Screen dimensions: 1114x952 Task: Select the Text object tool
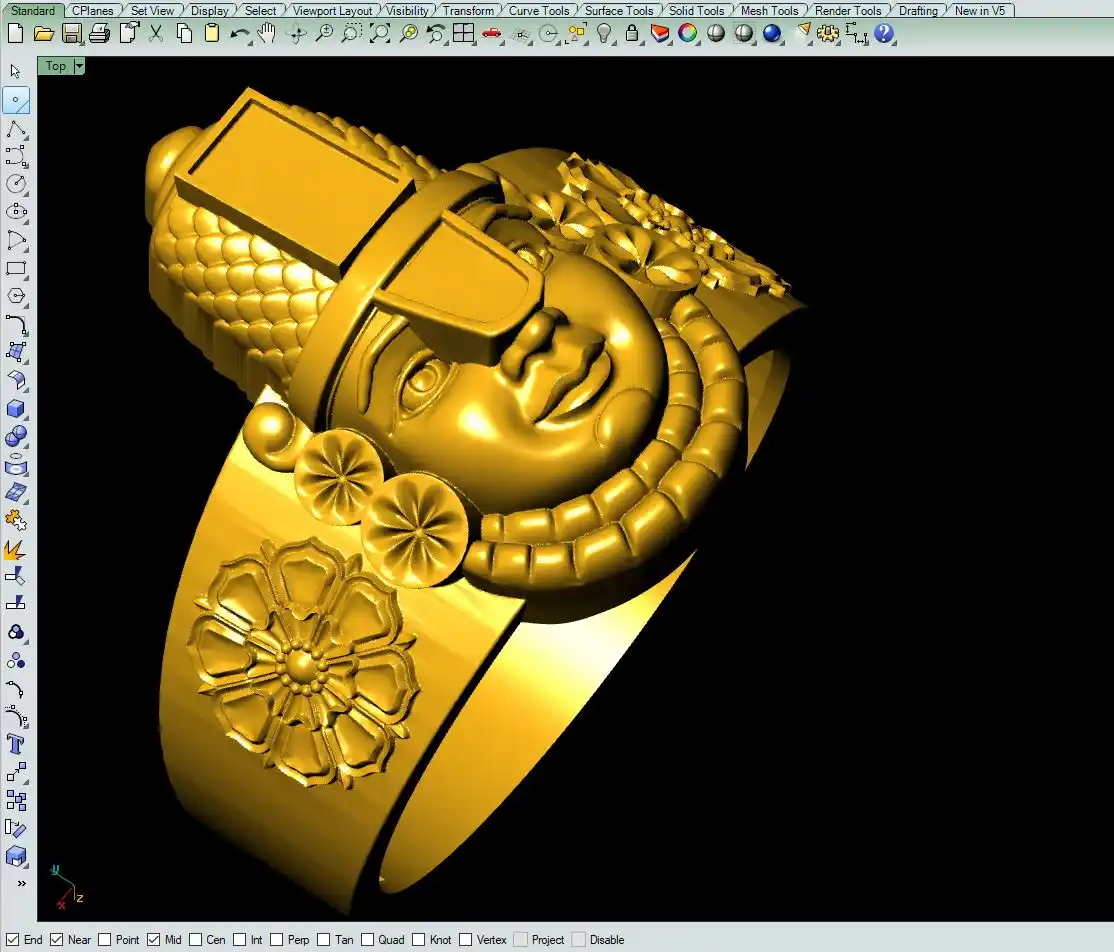coord(16,744)
